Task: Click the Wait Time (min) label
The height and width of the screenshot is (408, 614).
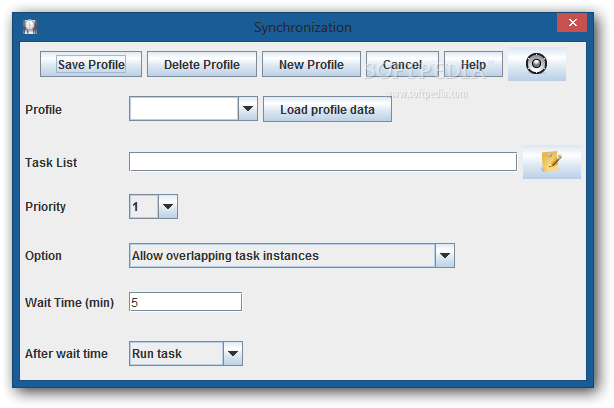Action: [69, 303]
